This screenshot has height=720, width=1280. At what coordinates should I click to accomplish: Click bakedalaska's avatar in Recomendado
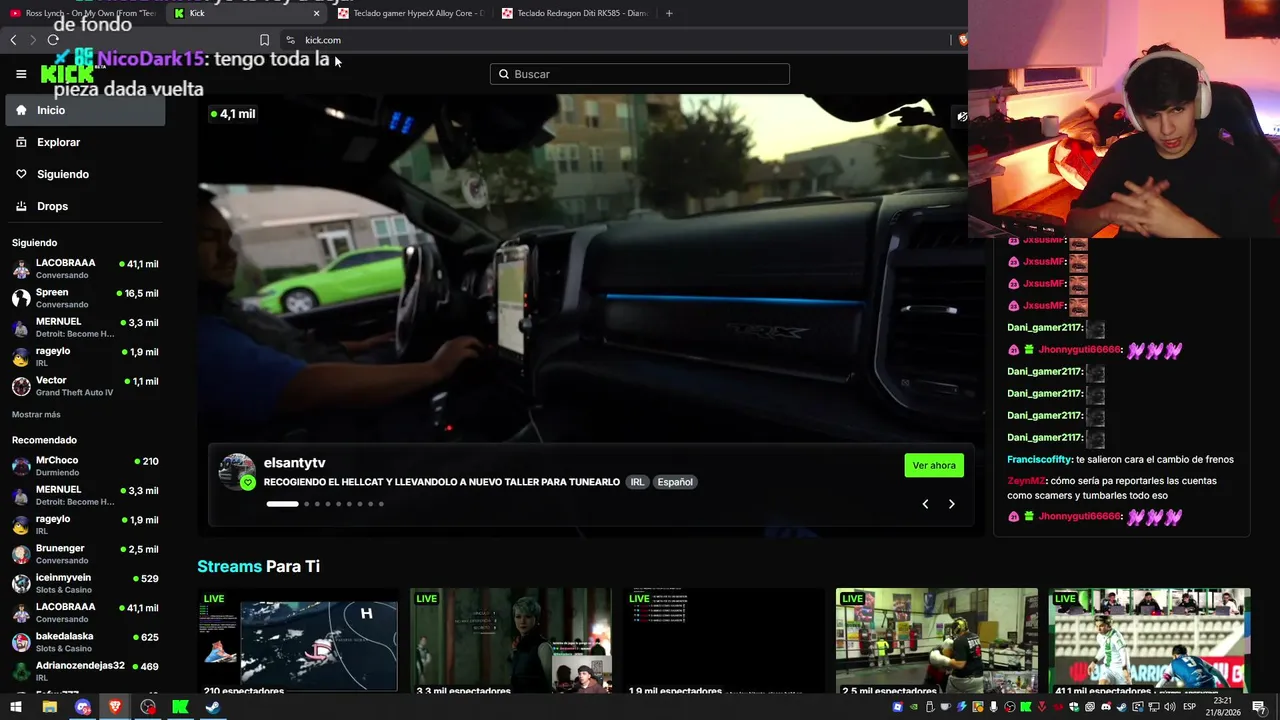(21, 642)
